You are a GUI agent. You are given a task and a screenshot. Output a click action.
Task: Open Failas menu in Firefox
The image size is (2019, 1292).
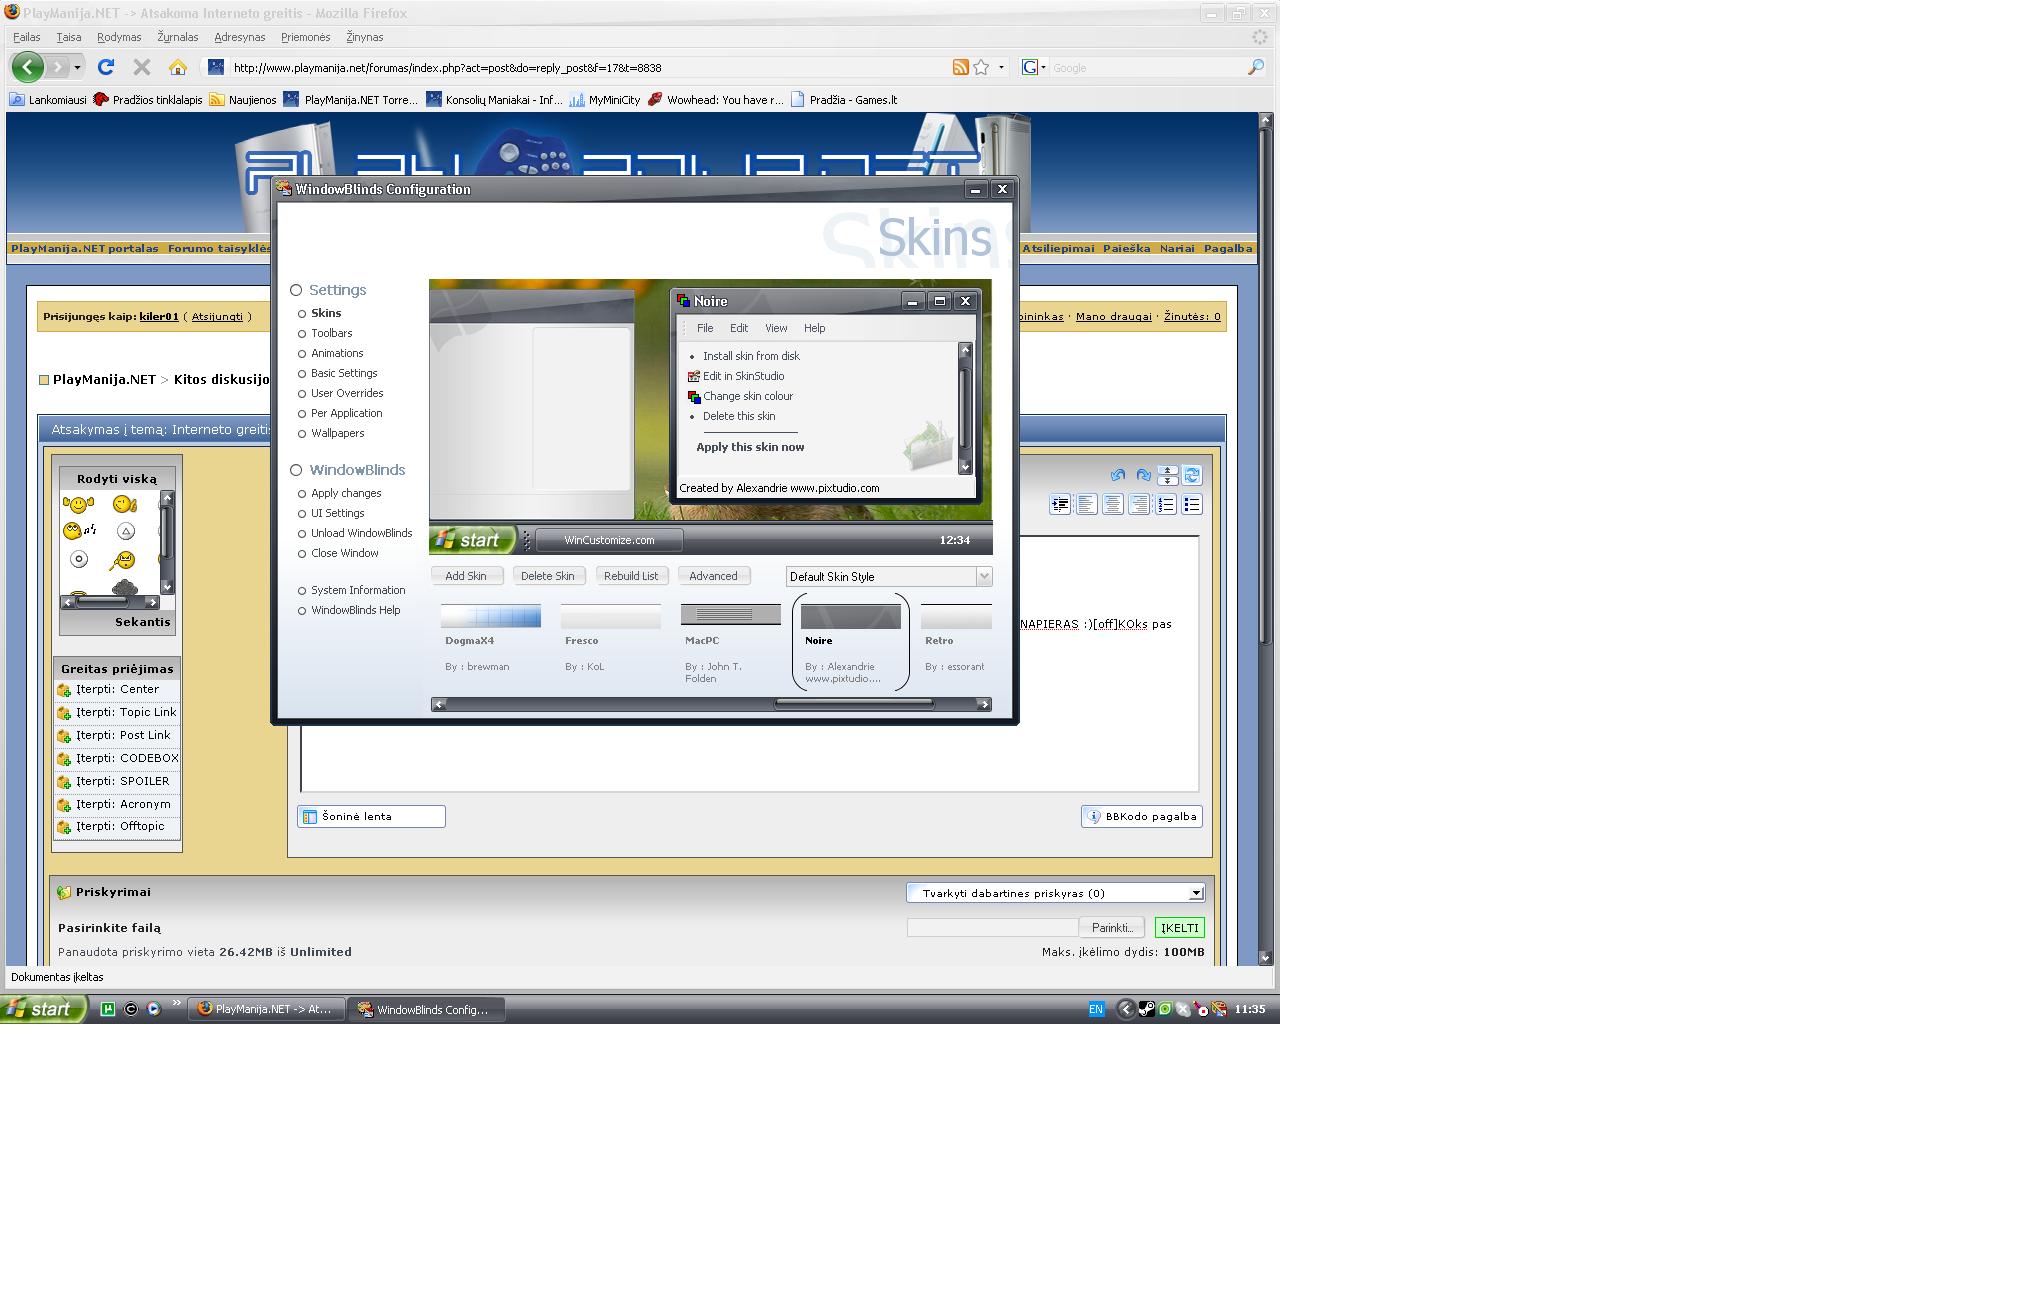pyautogui.click(x=26, y=37)
